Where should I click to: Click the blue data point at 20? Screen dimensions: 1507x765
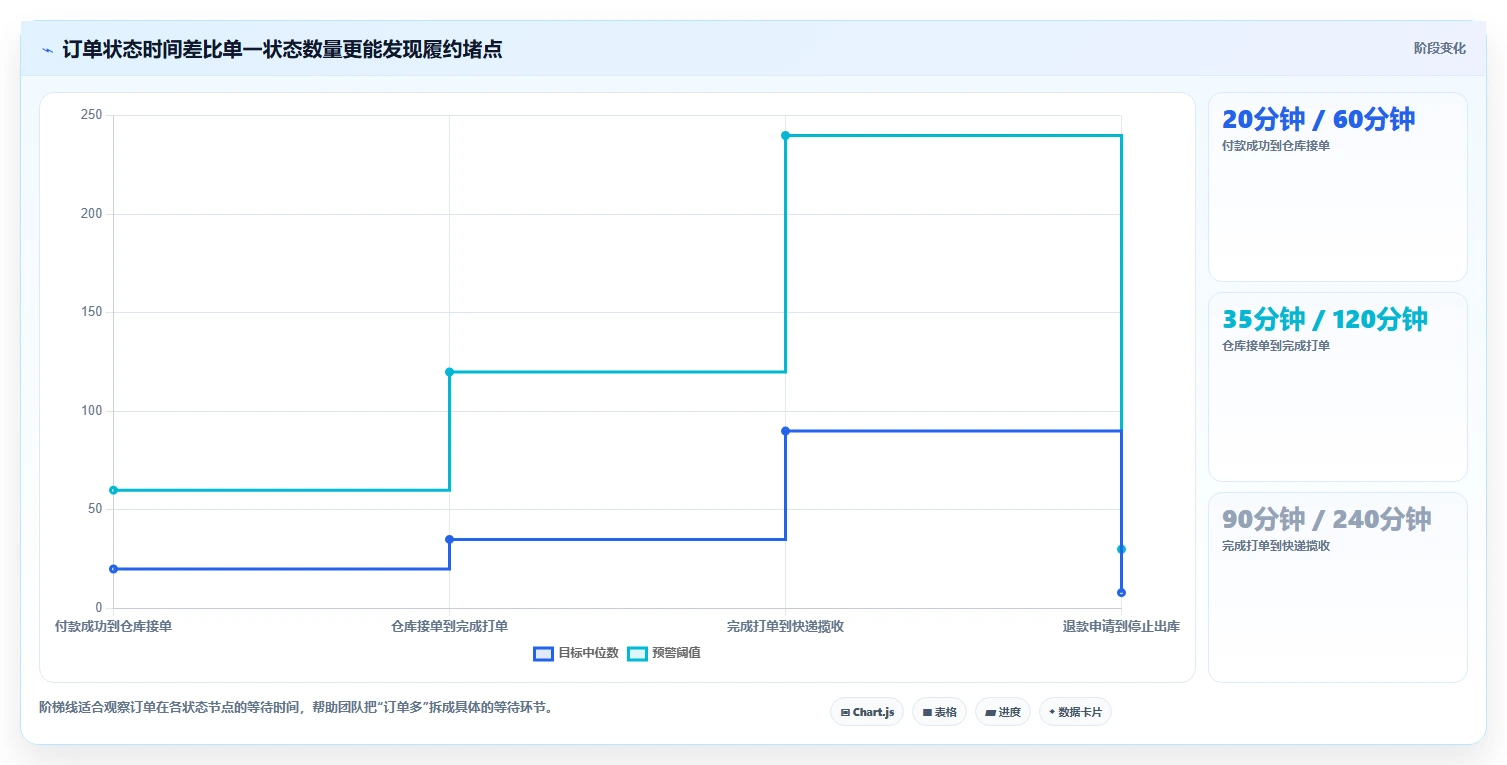(113, 569)
